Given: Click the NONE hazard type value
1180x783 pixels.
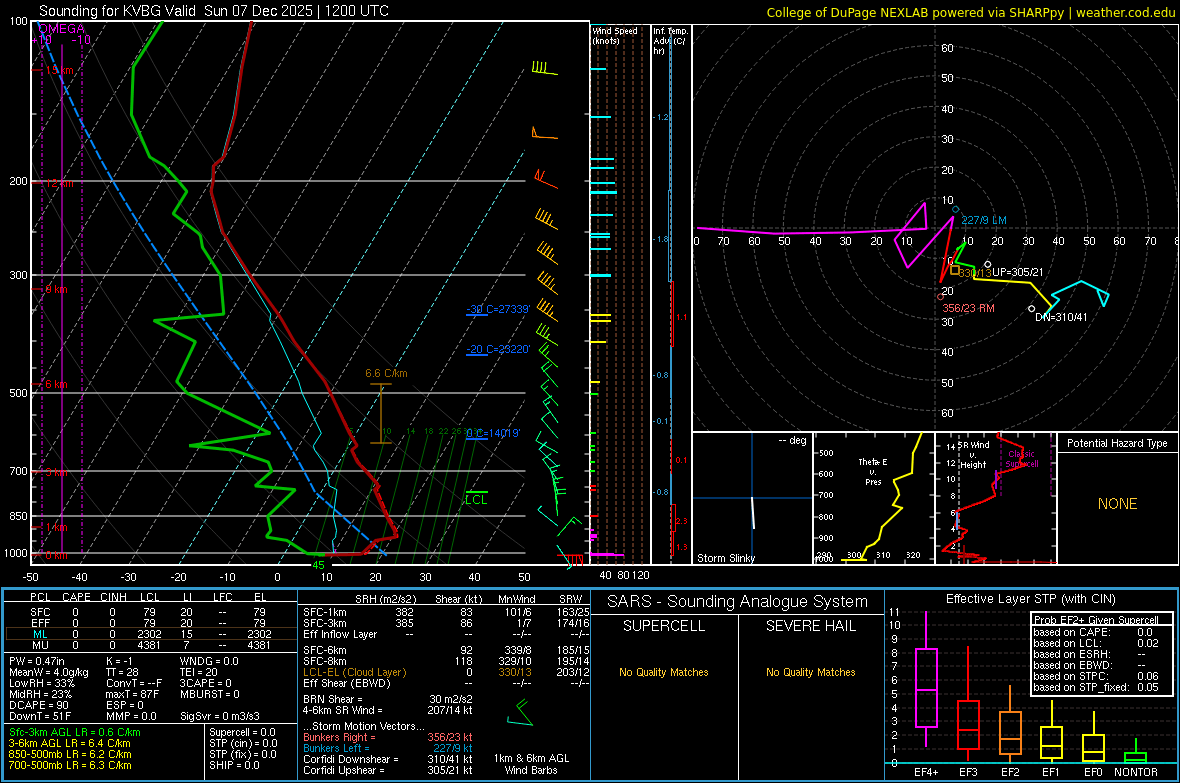Looking at the screenshot, I should pyautogui.click(x=1117, y=504).
